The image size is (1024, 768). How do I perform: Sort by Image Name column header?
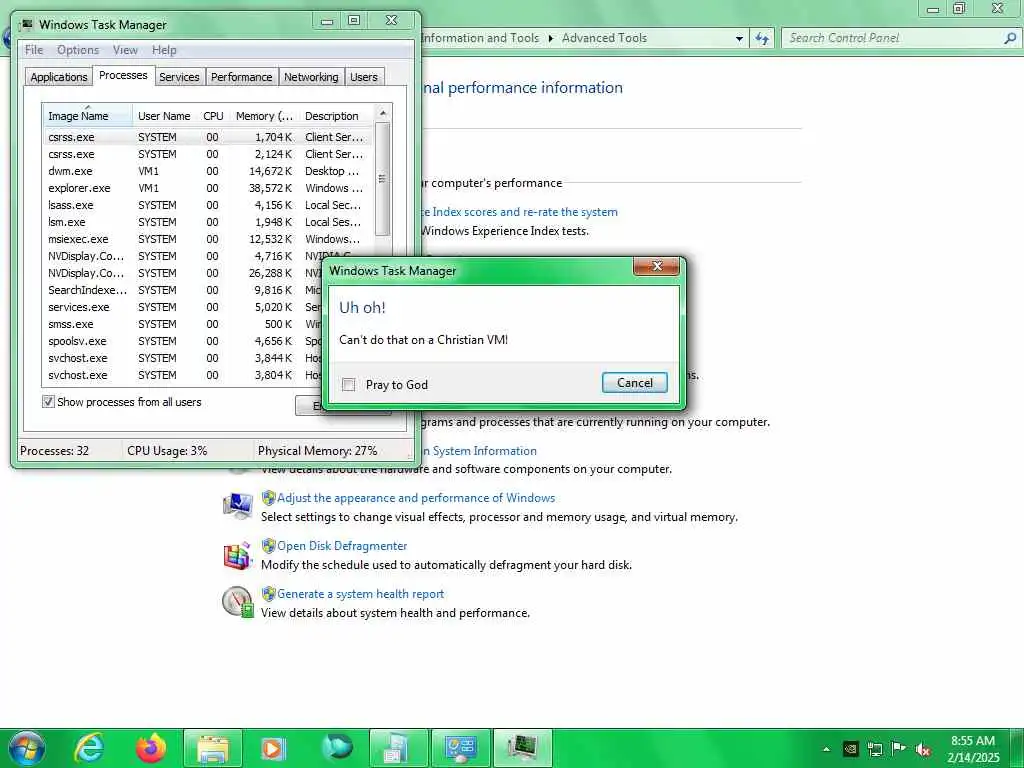tap(87, 116)
